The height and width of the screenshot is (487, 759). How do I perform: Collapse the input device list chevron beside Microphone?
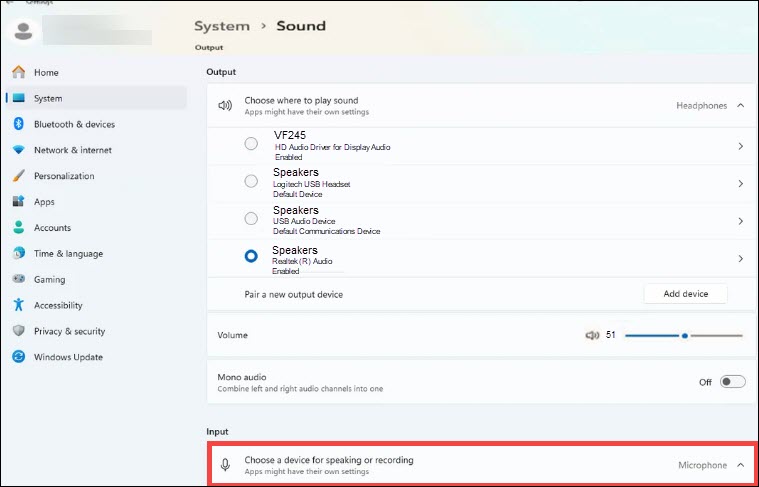point(741,465)
